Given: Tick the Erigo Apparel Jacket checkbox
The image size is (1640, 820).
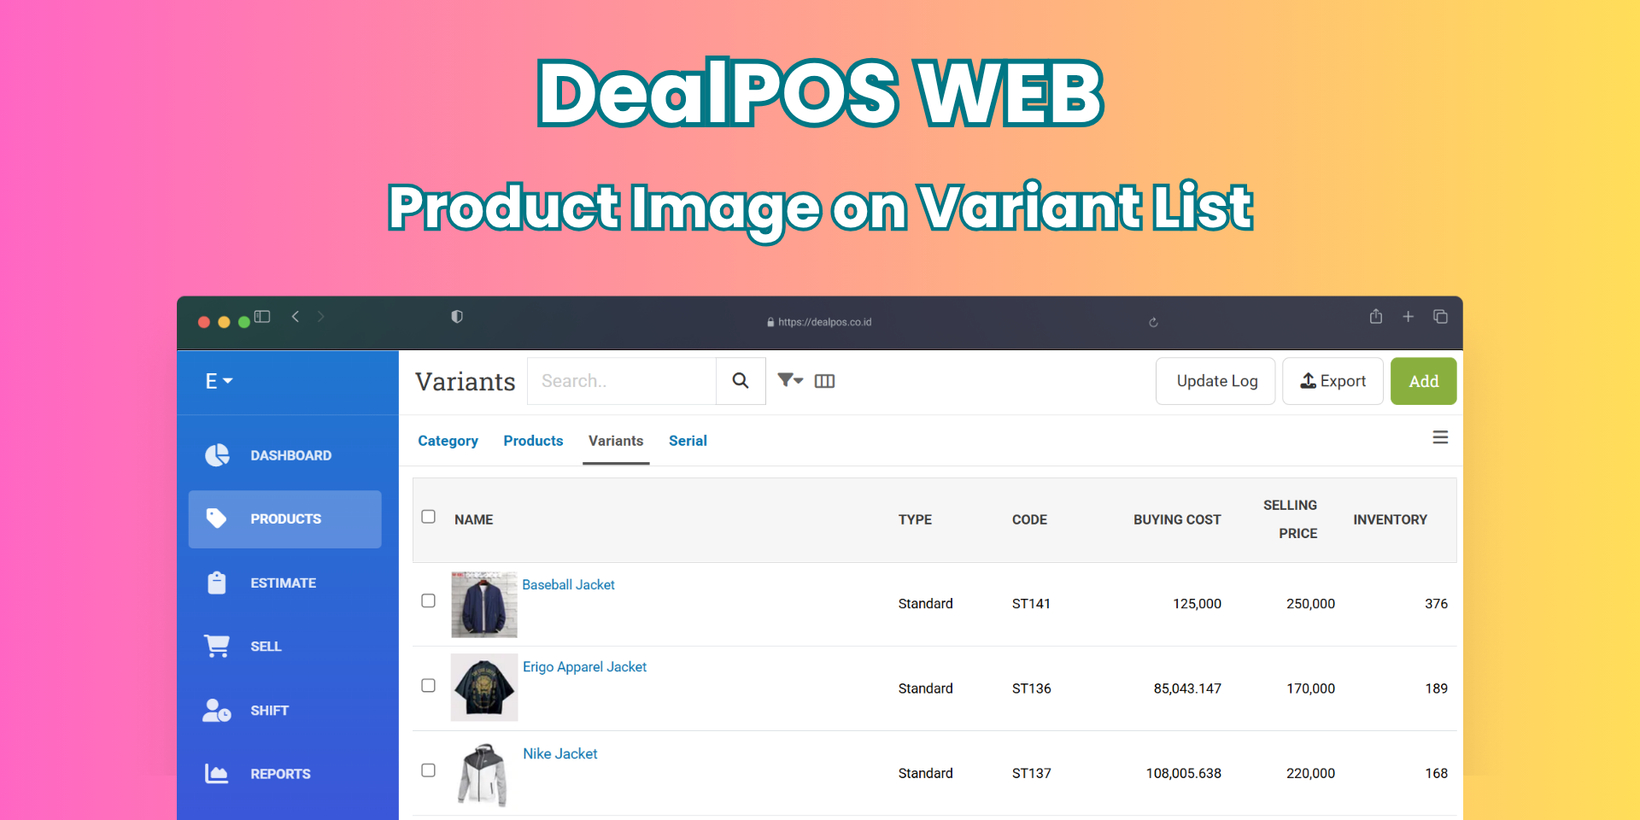Looking at the screenshot, I should [428, 686].
